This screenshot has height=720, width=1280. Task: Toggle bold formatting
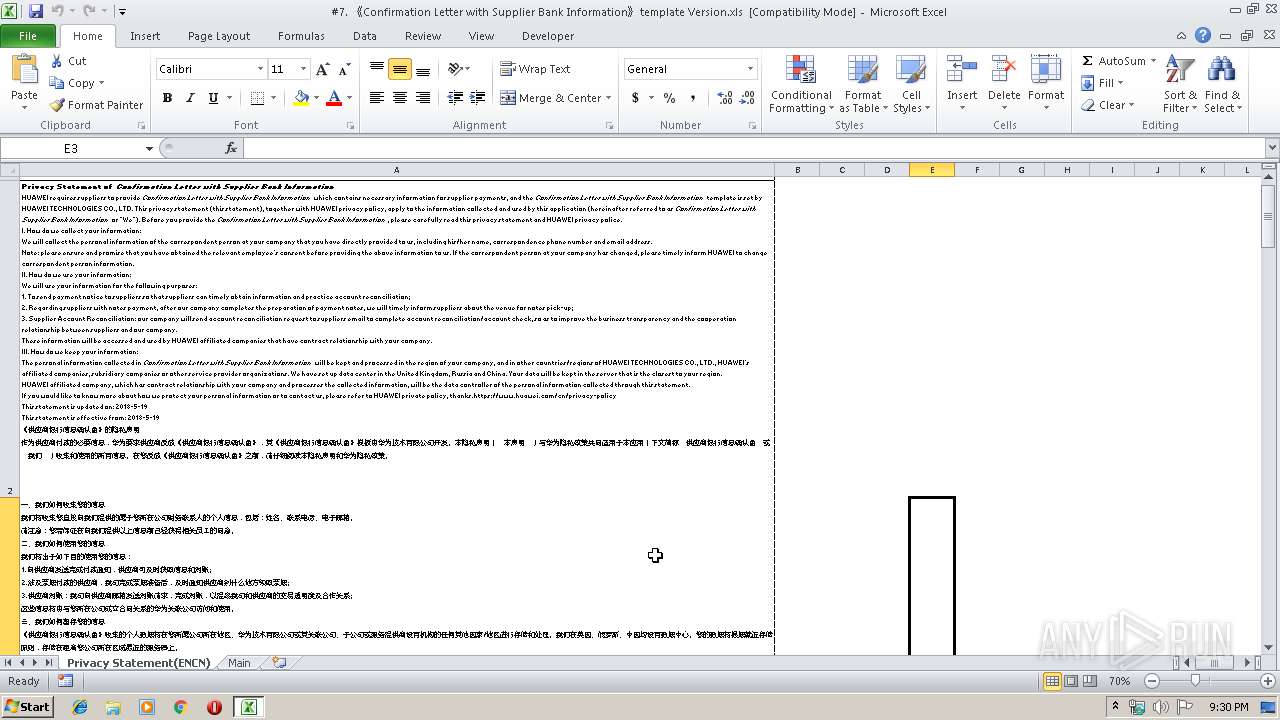point(167,98)
